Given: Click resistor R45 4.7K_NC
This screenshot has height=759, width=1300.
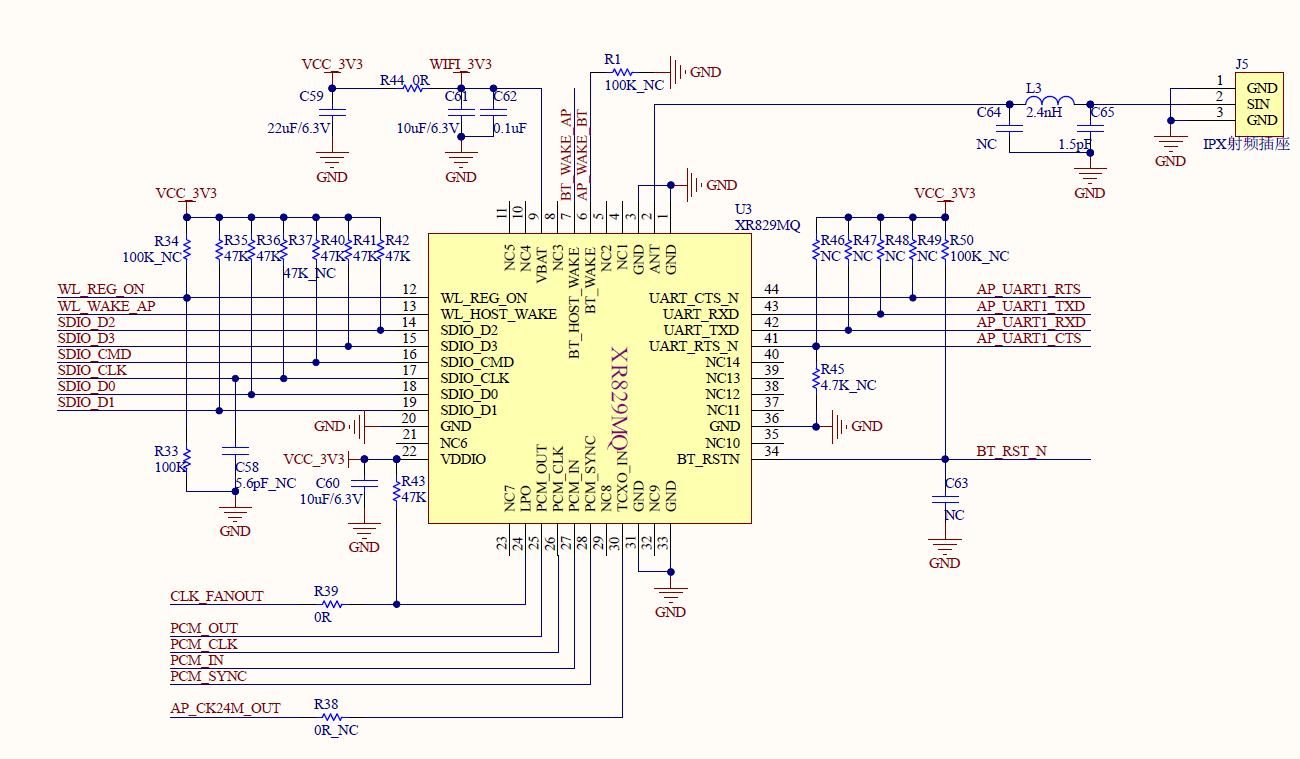Looking at the screenshot, I should click(816, 377).
